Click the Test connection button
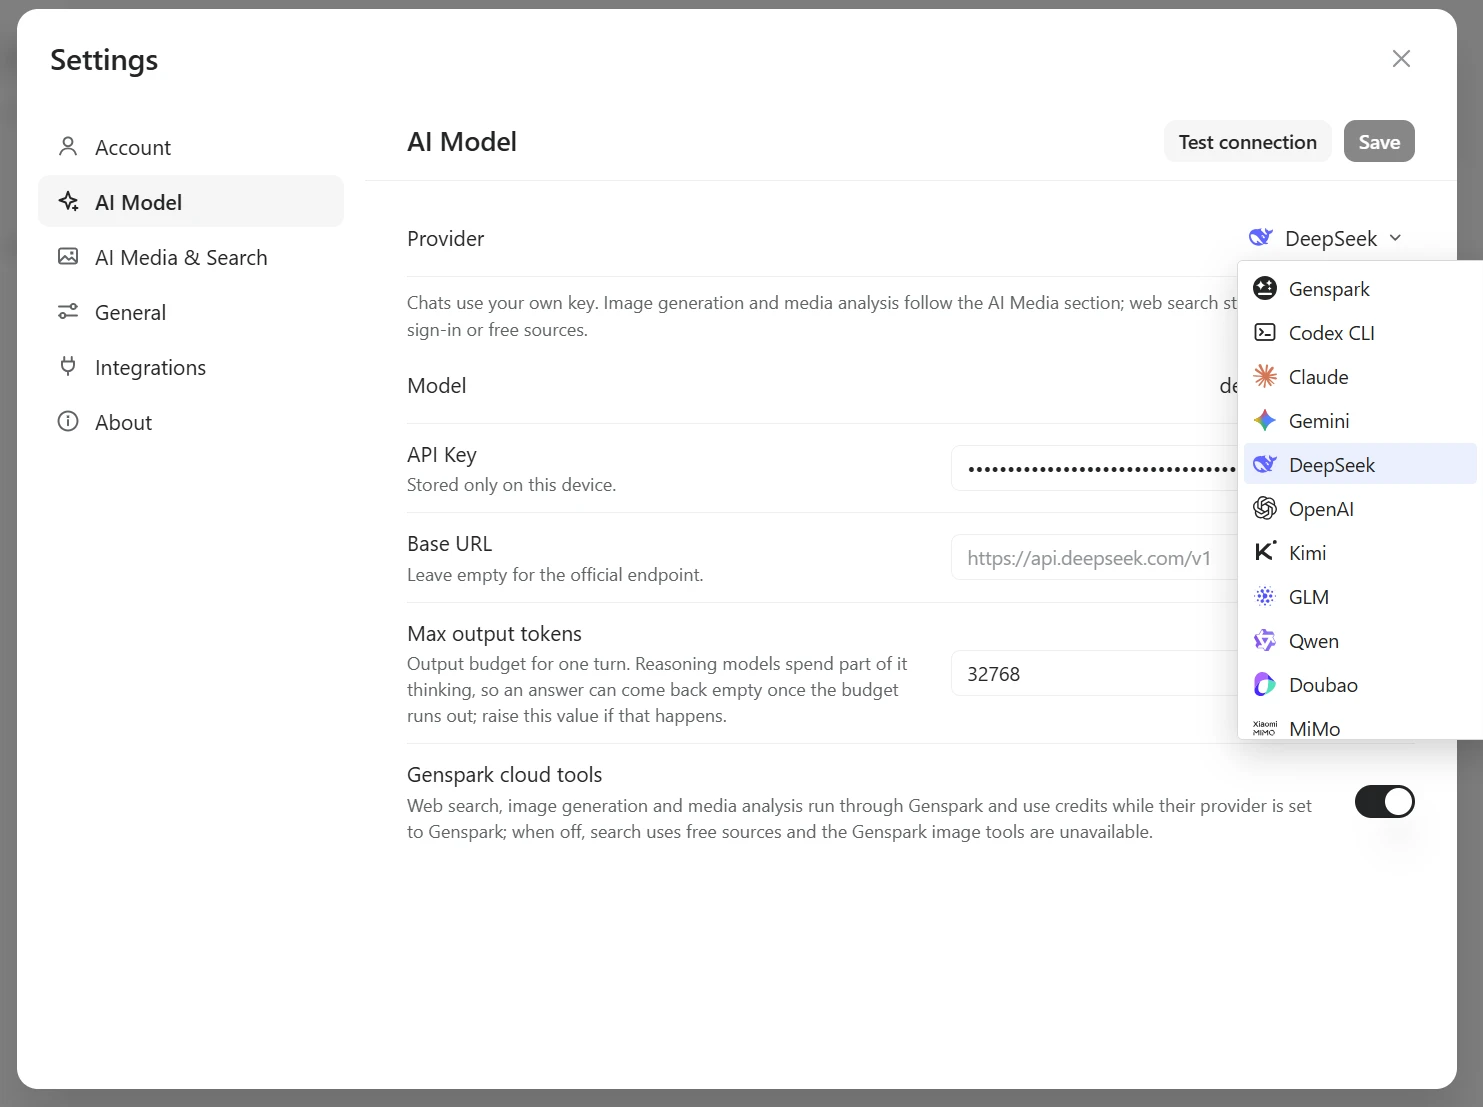Screen dimensions: 1483x1107 pos(1248,142)
